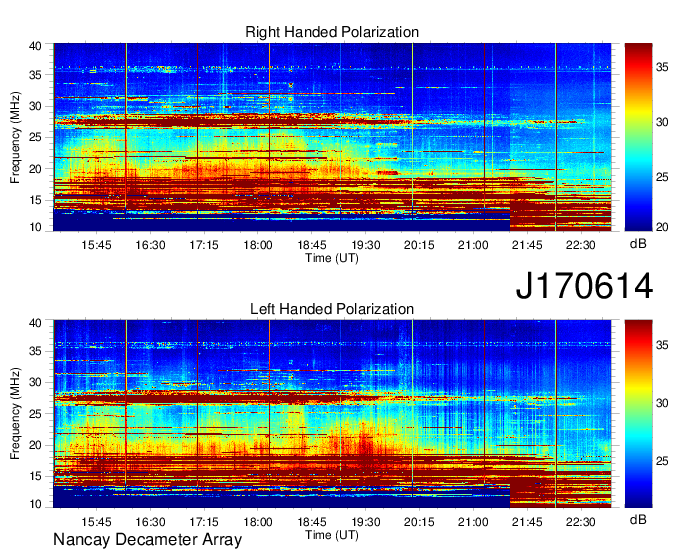This screenshot has width=680, height=552.
Task: Click the 35 dB value on the Right Handed plot's colorbar
Action: (x=662, y=67)
